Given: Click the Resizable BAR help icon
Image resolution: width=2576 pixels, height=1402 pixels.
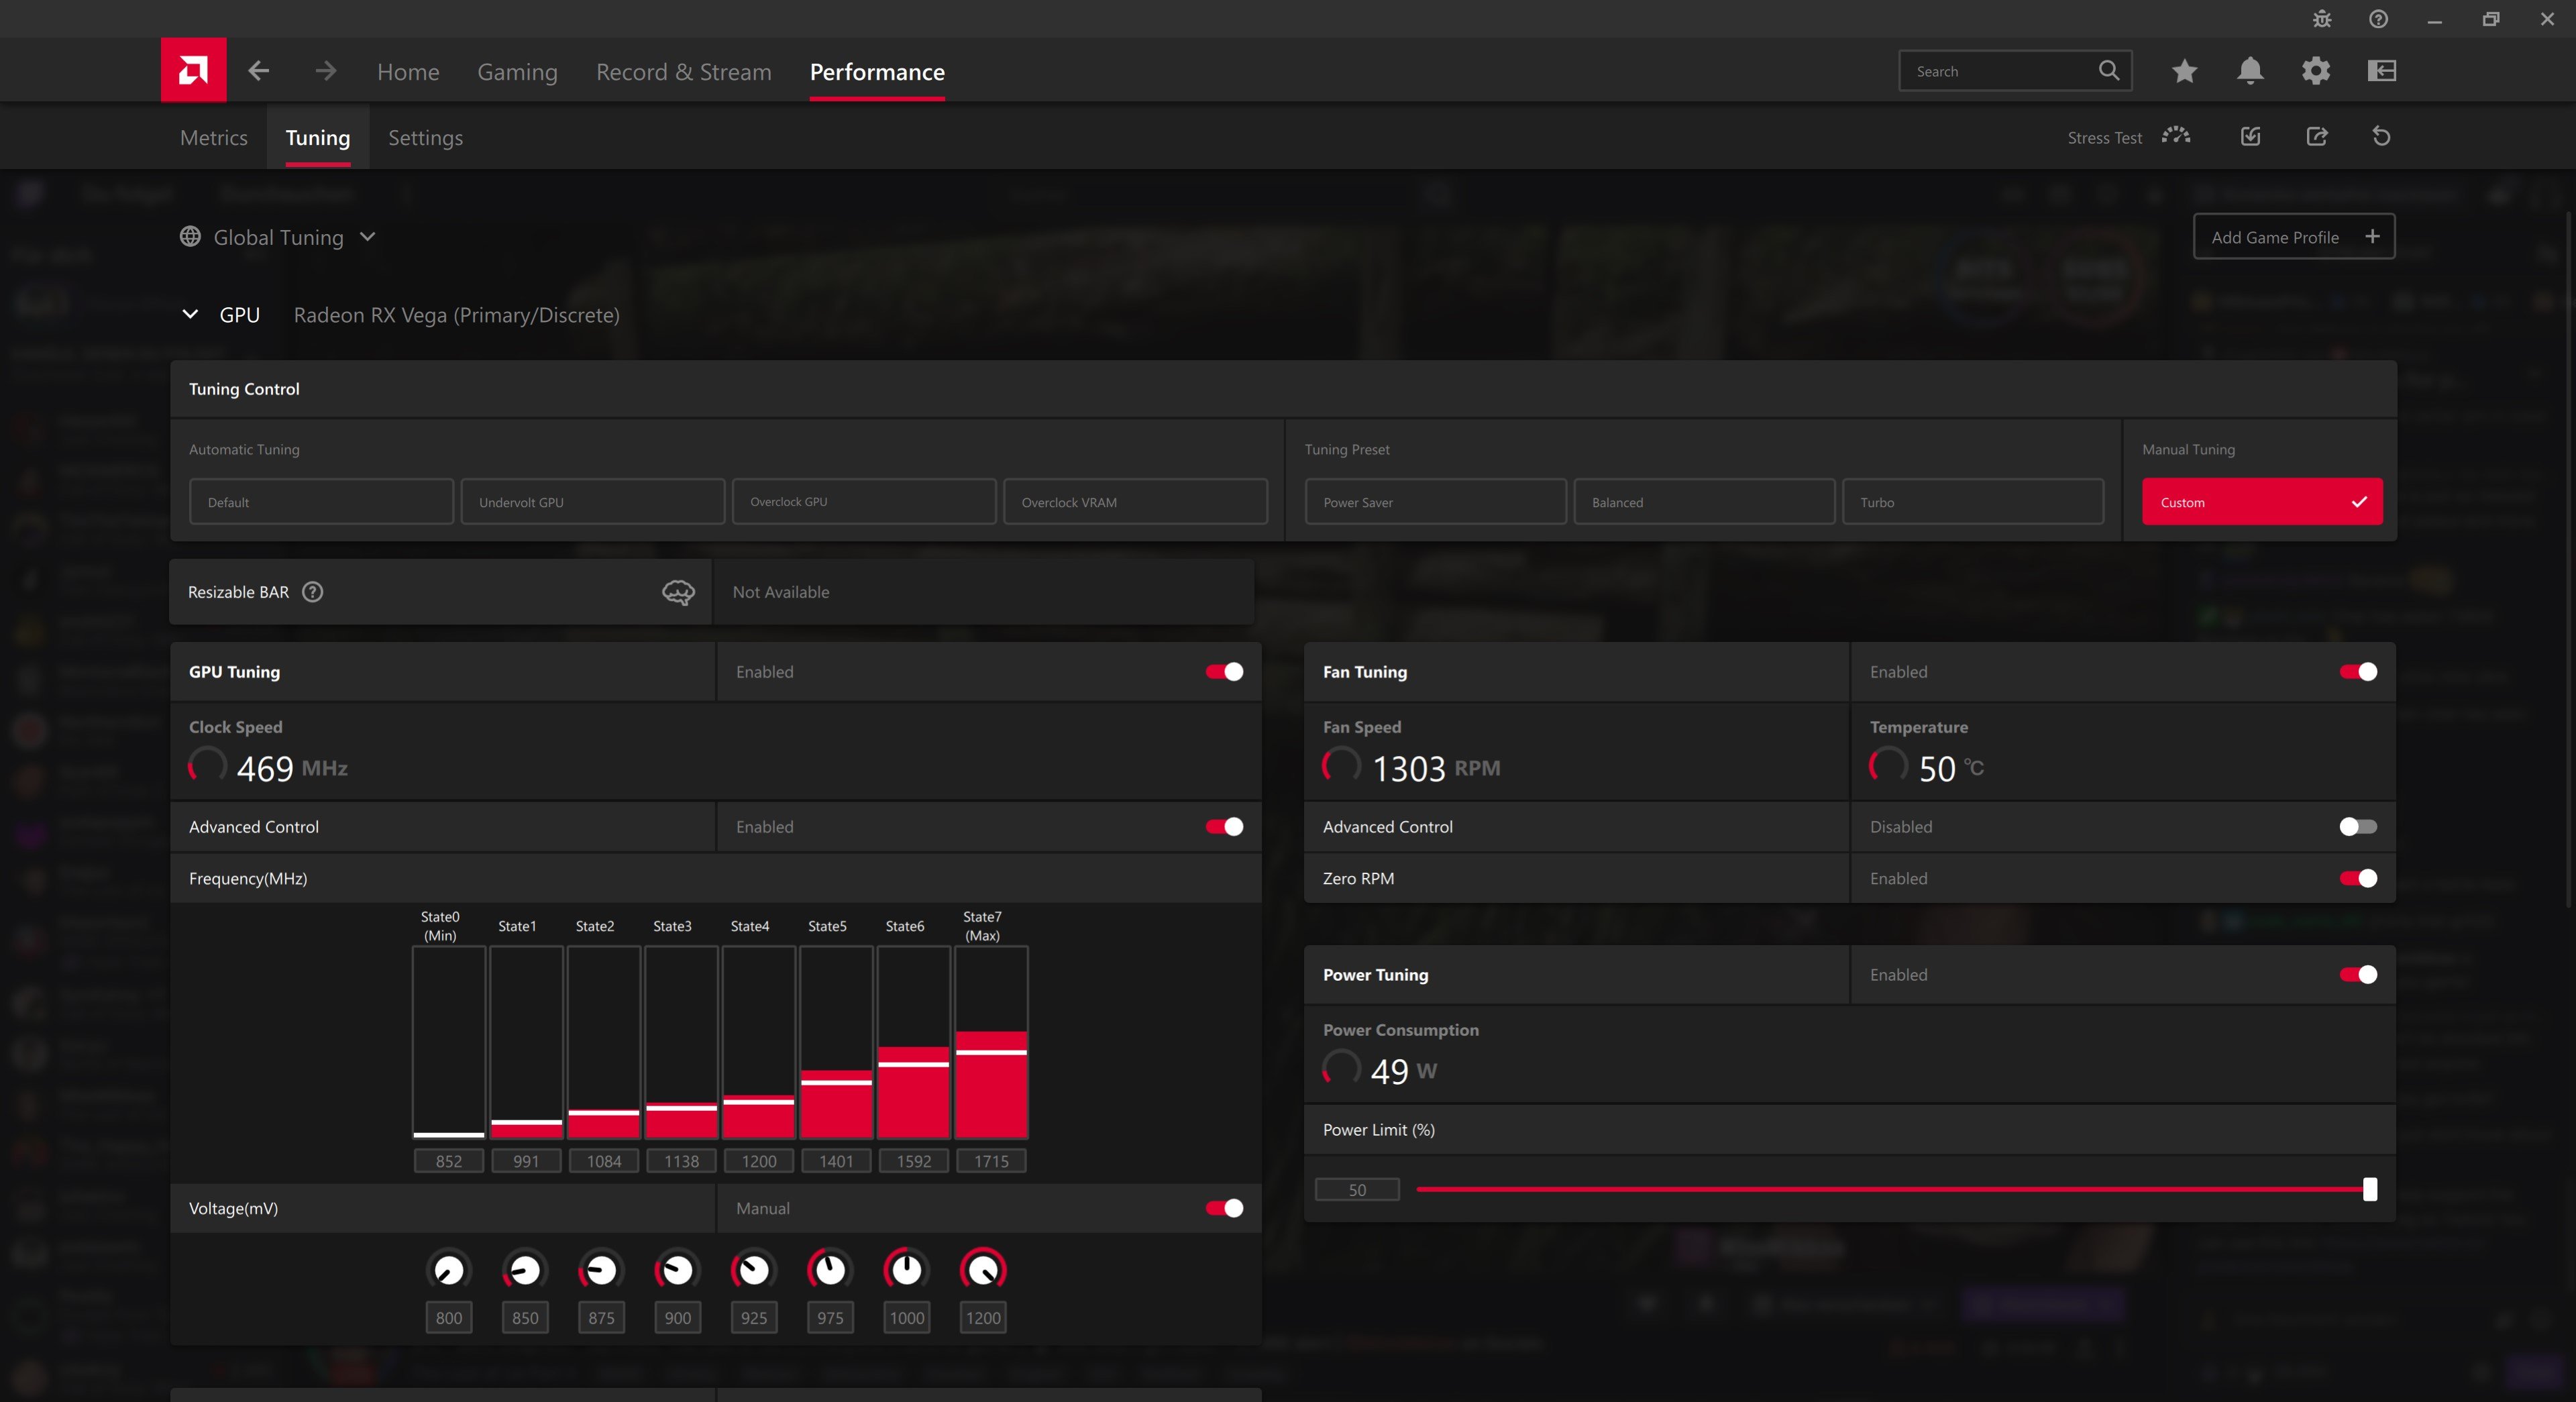Looking at the screenshot, I should click(312, 592).
